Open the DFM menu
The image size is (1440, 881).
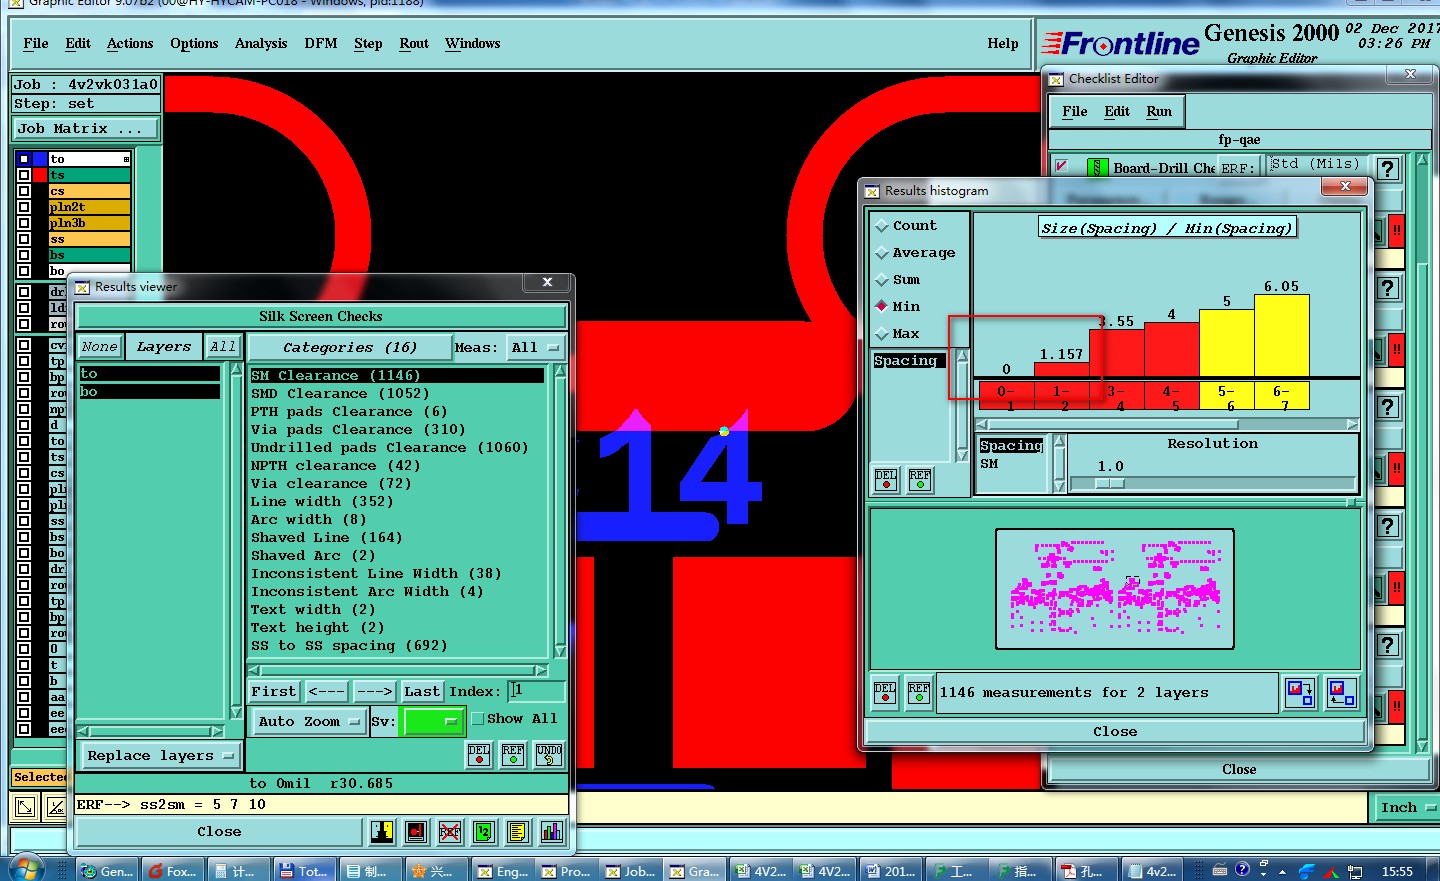click(x=321, y=44)
